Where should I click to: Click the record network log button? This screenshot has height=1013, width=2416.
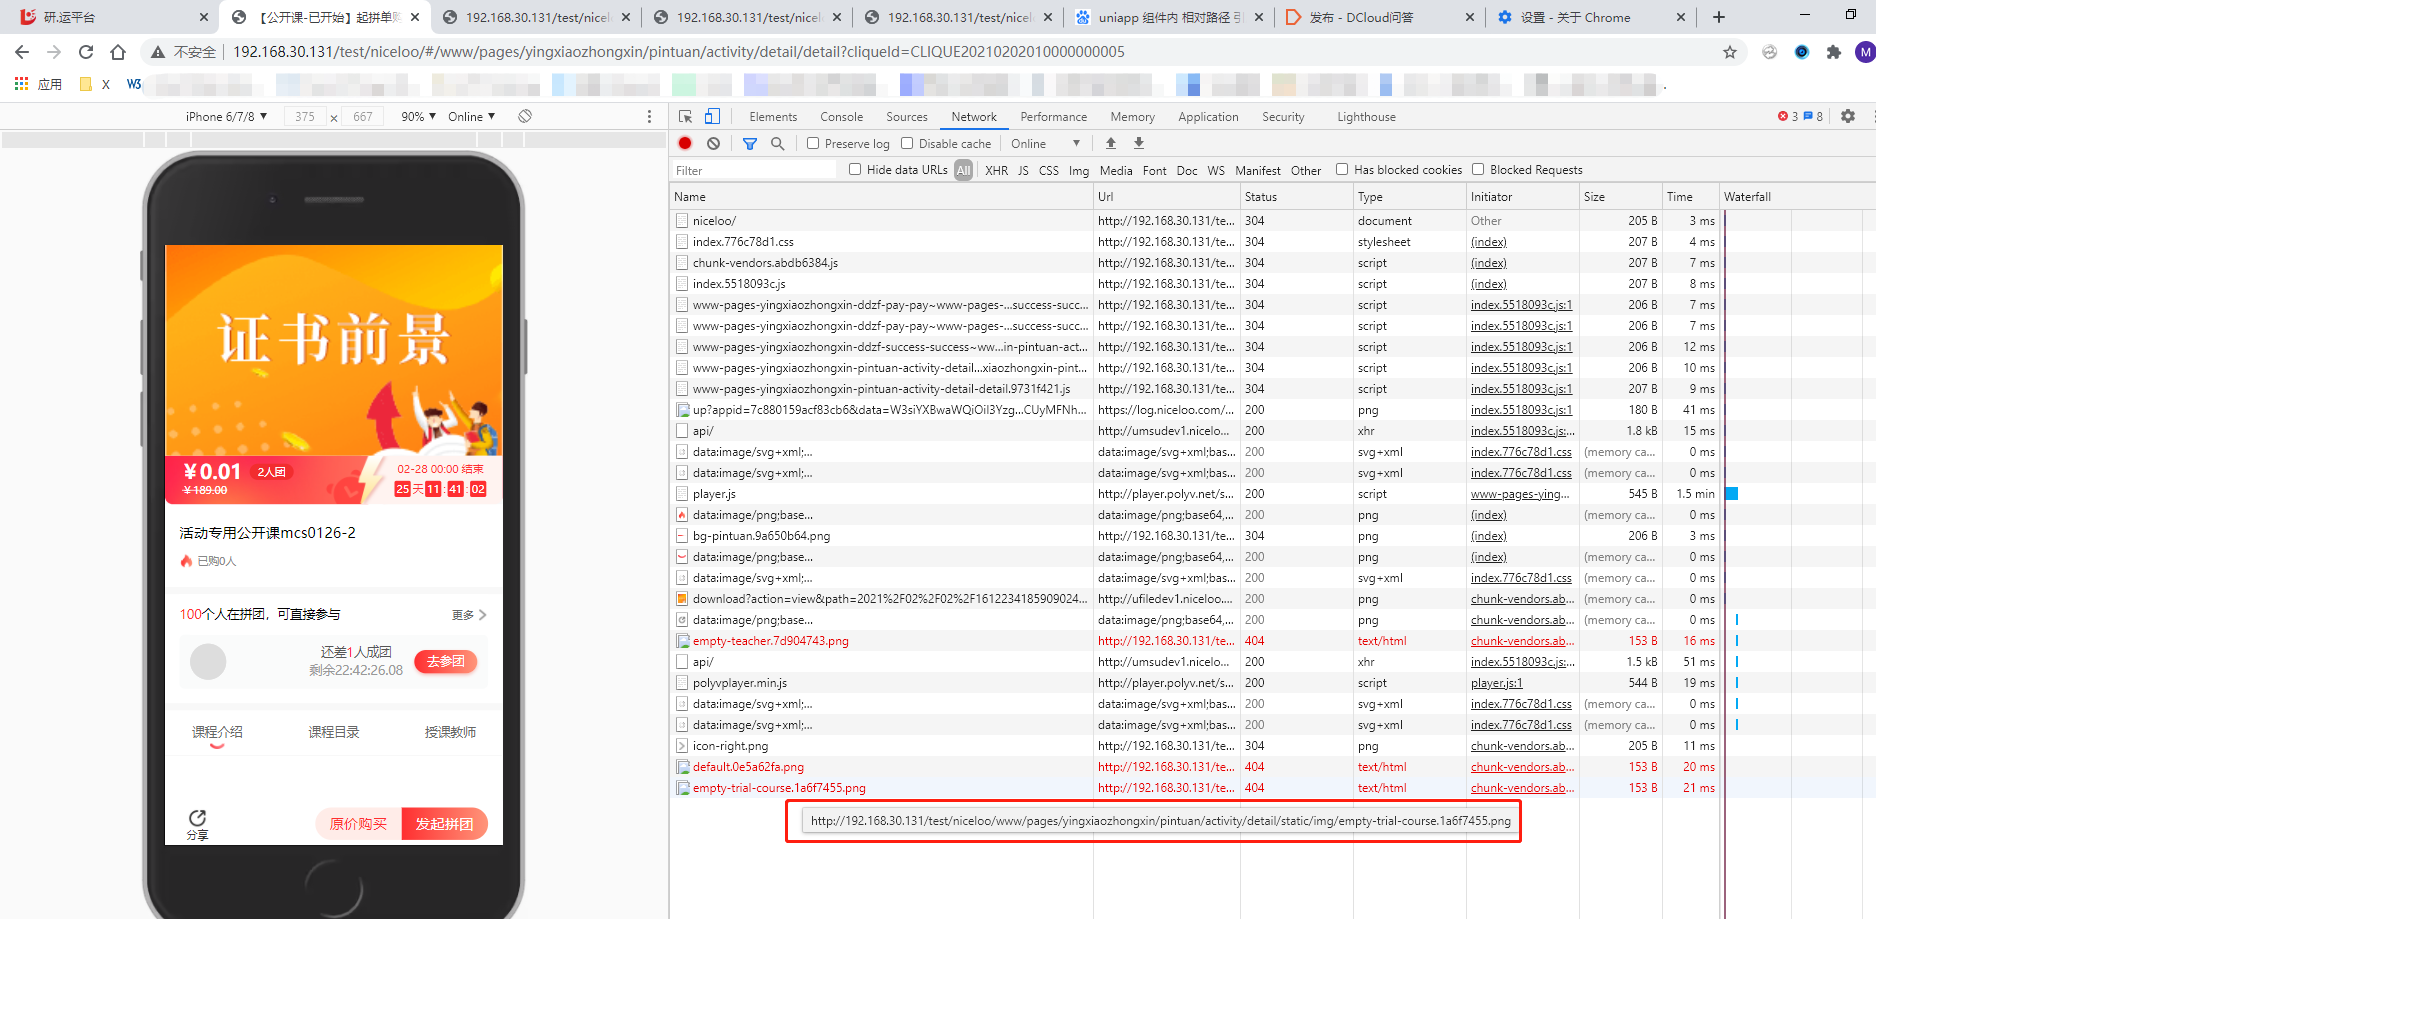[x=685, y=144]
